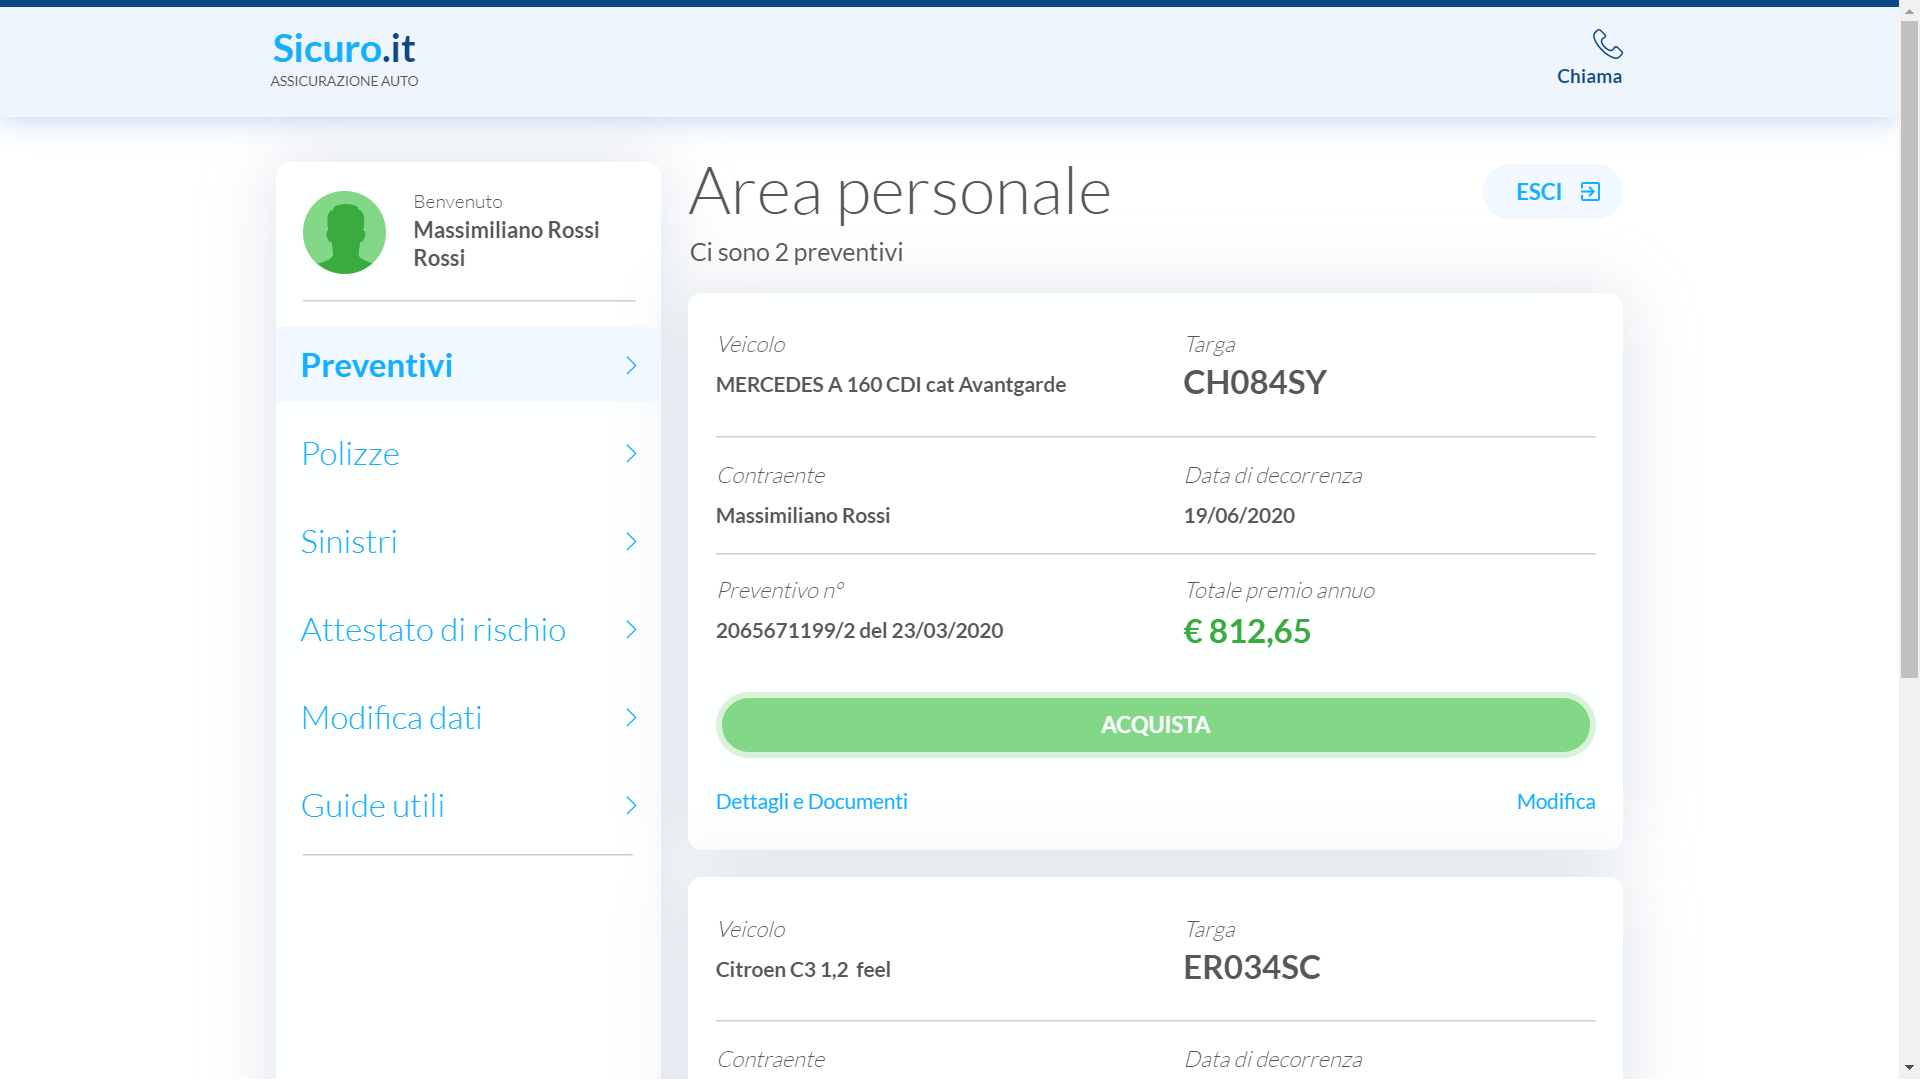Click 'Ci sono 2 preventivi' text
Viewport: 1920px width, 1080px height.
[796, 253]
